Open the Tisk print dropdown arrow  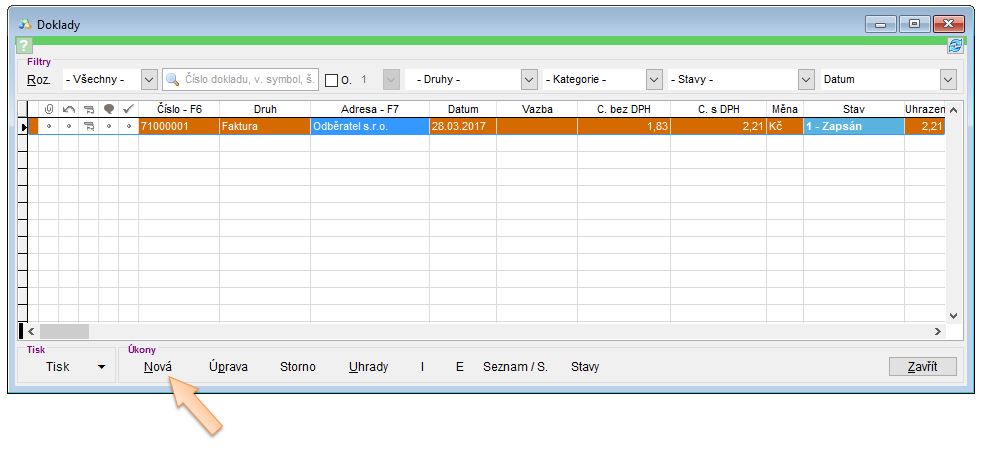[101, 367]
